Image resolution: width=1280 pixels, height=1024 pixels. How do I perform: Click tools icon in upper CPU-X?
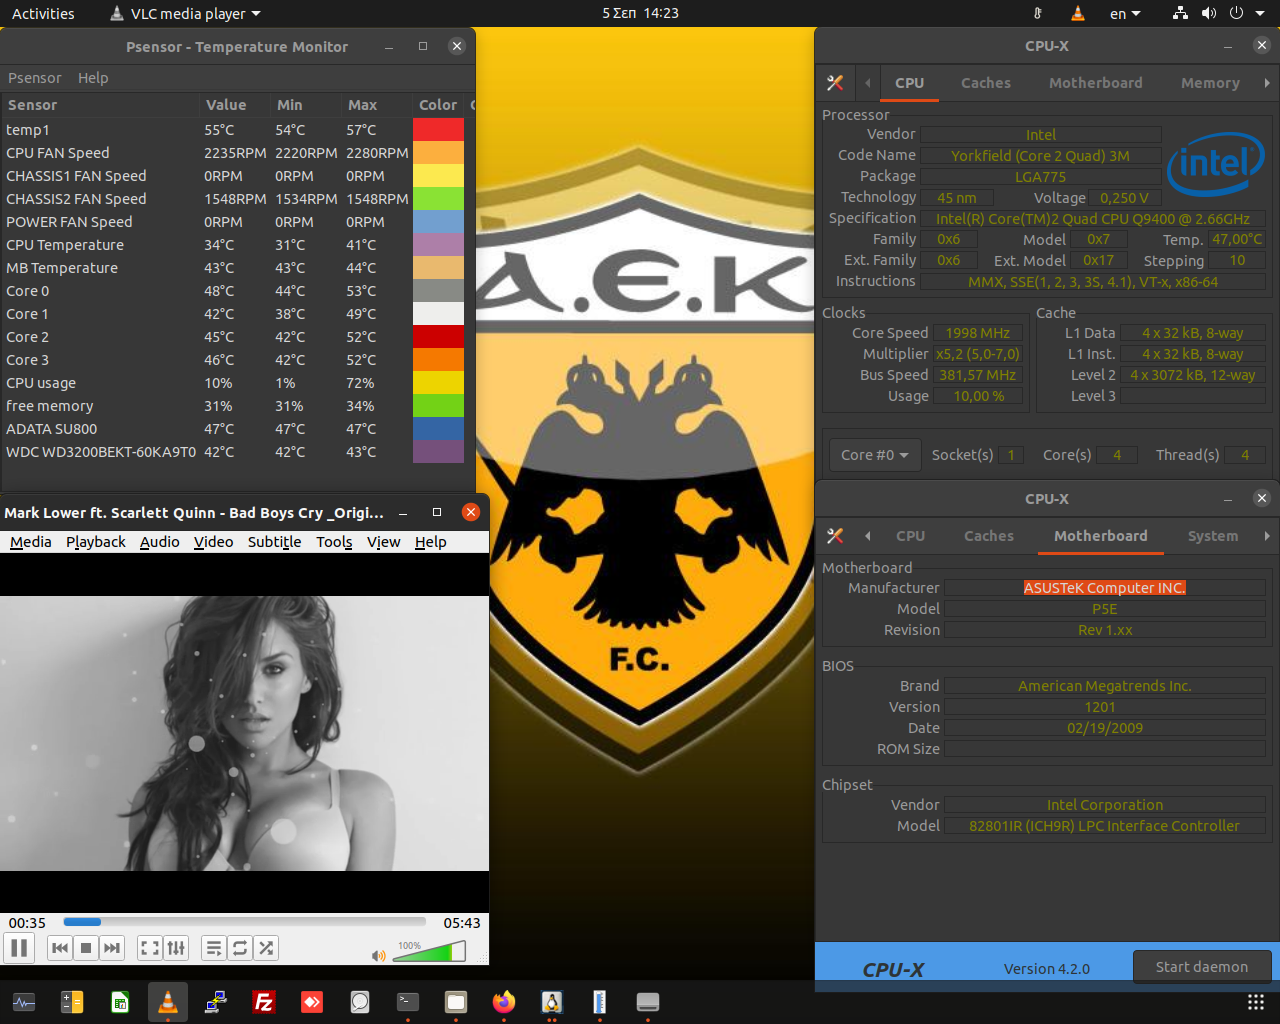click(835, 83)
